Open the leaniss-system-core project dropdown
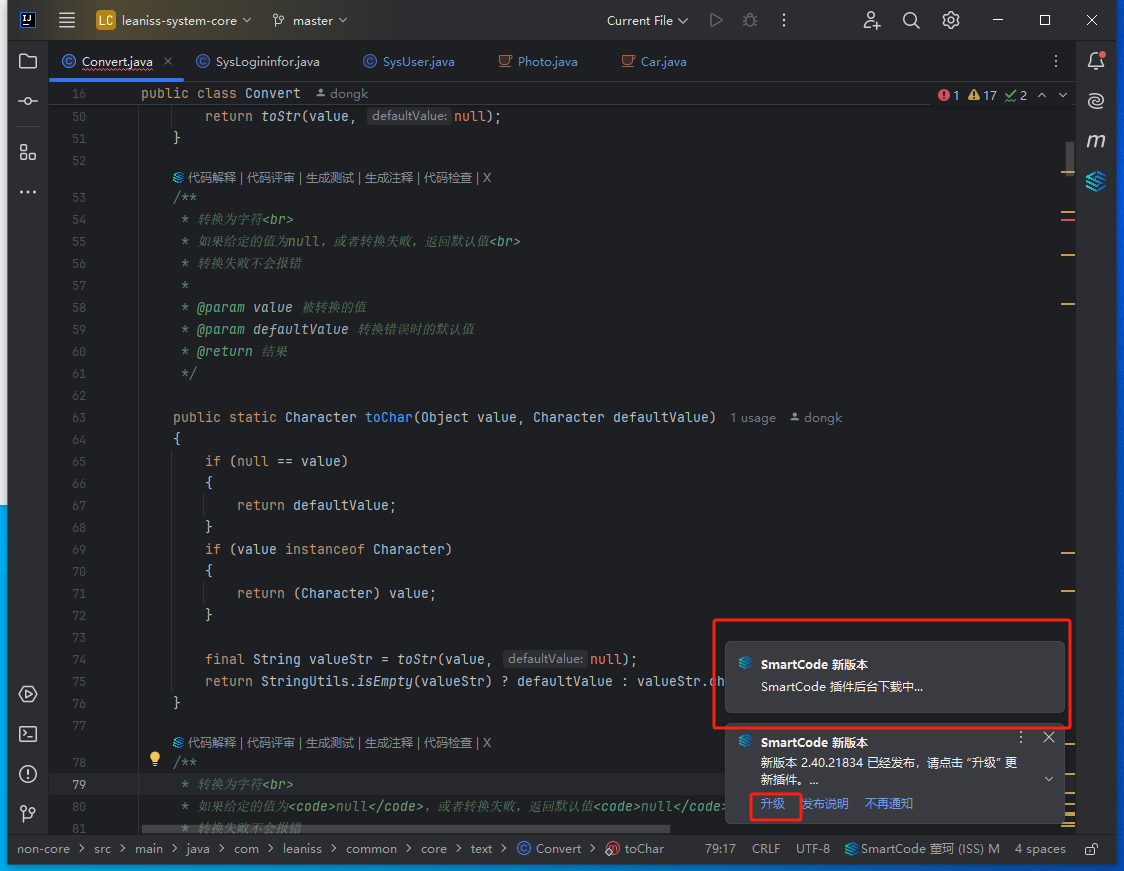The width and height of the screenshot is (1124, 871). tap(174, 20)
